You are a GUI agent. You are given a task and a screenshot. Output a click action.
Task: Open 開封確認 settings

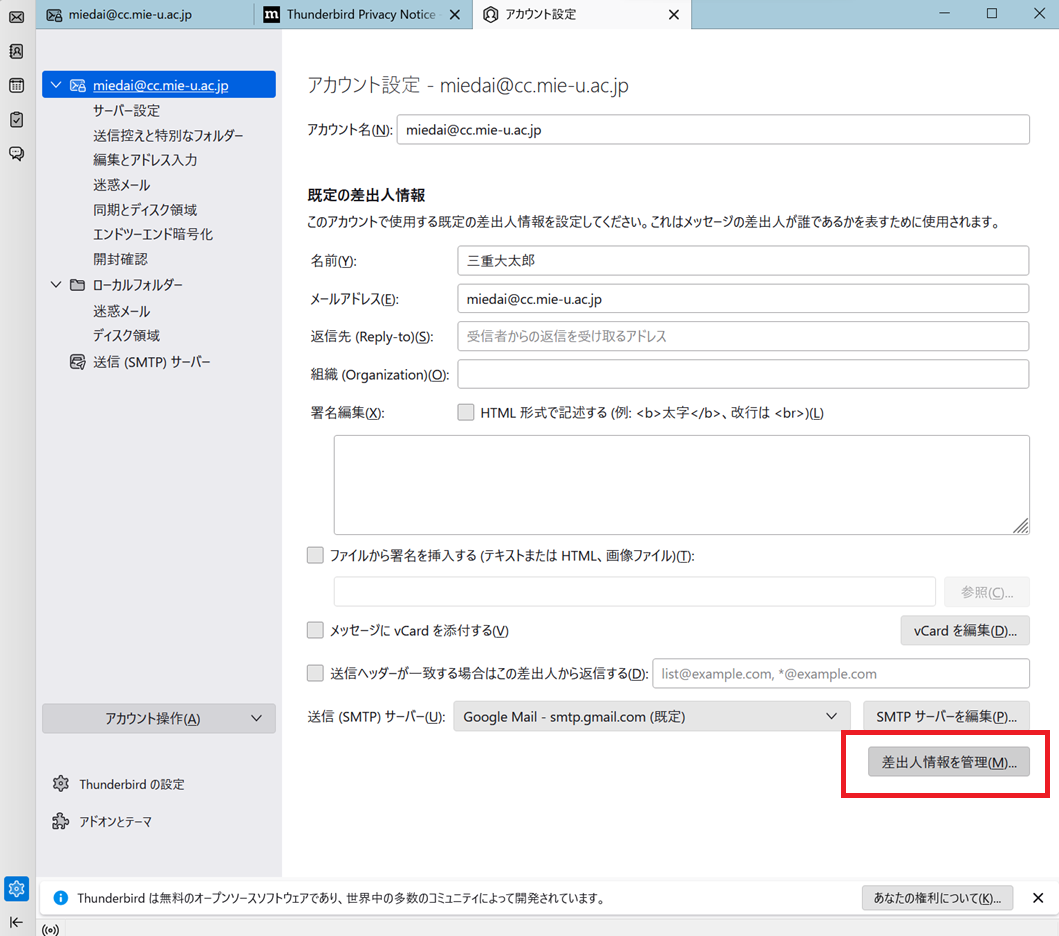click(x=120, y=259)
